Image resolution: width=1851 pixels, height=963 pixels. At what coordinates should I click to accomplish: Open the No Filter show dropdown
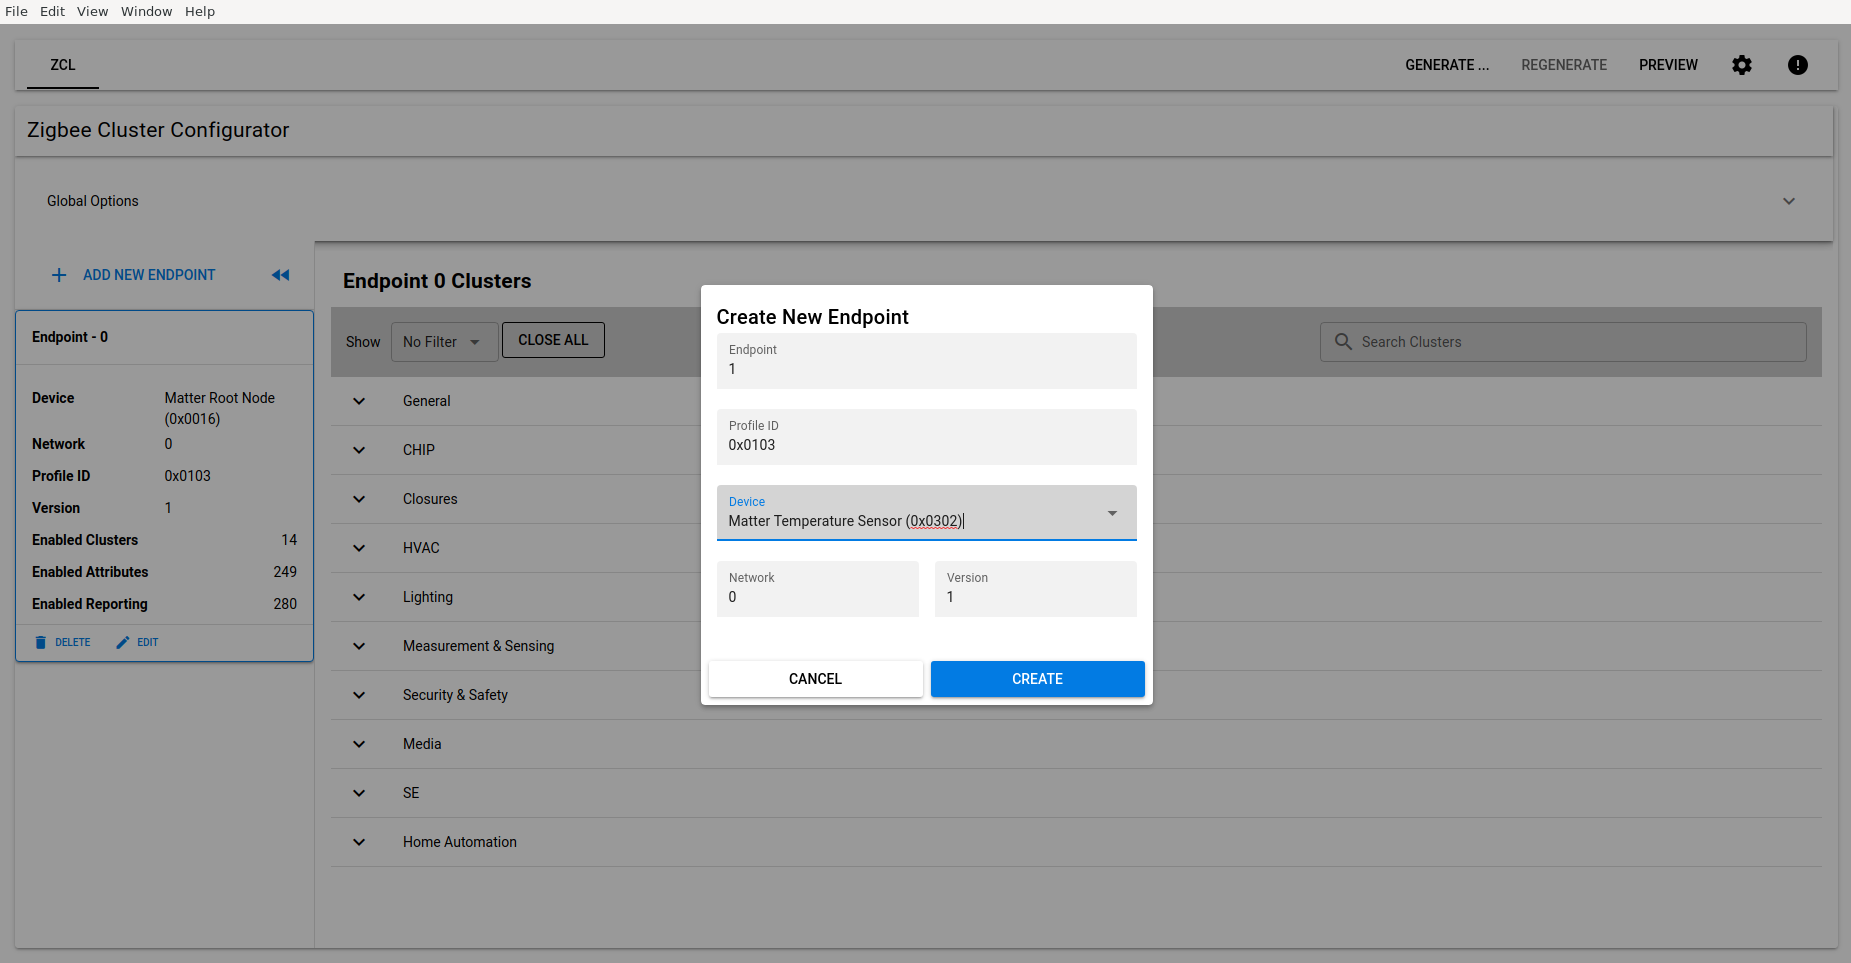443,342
